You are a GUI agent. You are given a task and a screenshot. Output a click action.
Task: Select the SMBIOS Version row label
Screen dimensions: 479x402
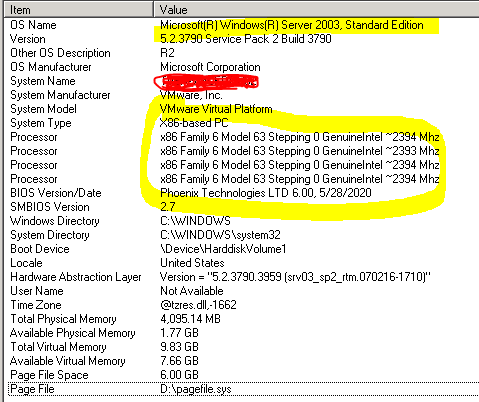click(50, 207)
